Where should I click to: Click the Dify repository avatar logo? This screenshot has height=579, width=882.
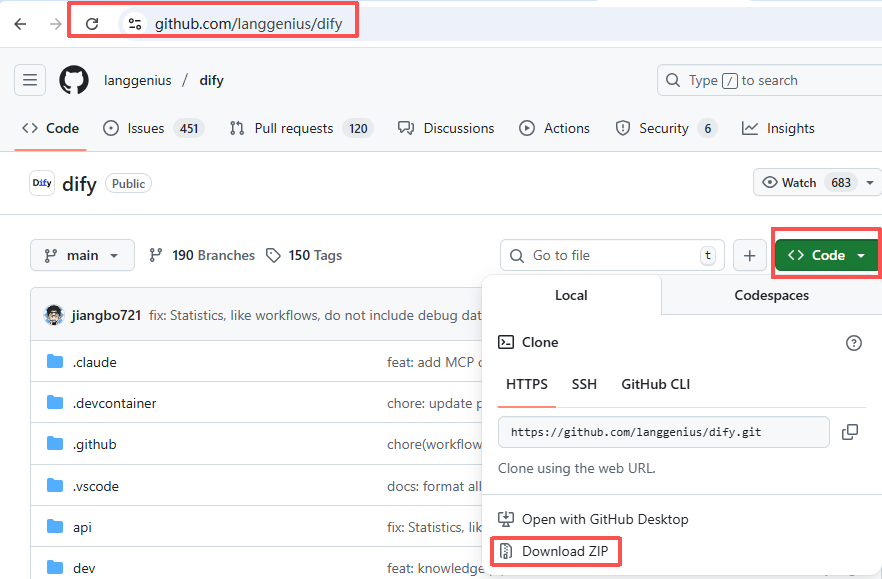click(x=42, y=183)
